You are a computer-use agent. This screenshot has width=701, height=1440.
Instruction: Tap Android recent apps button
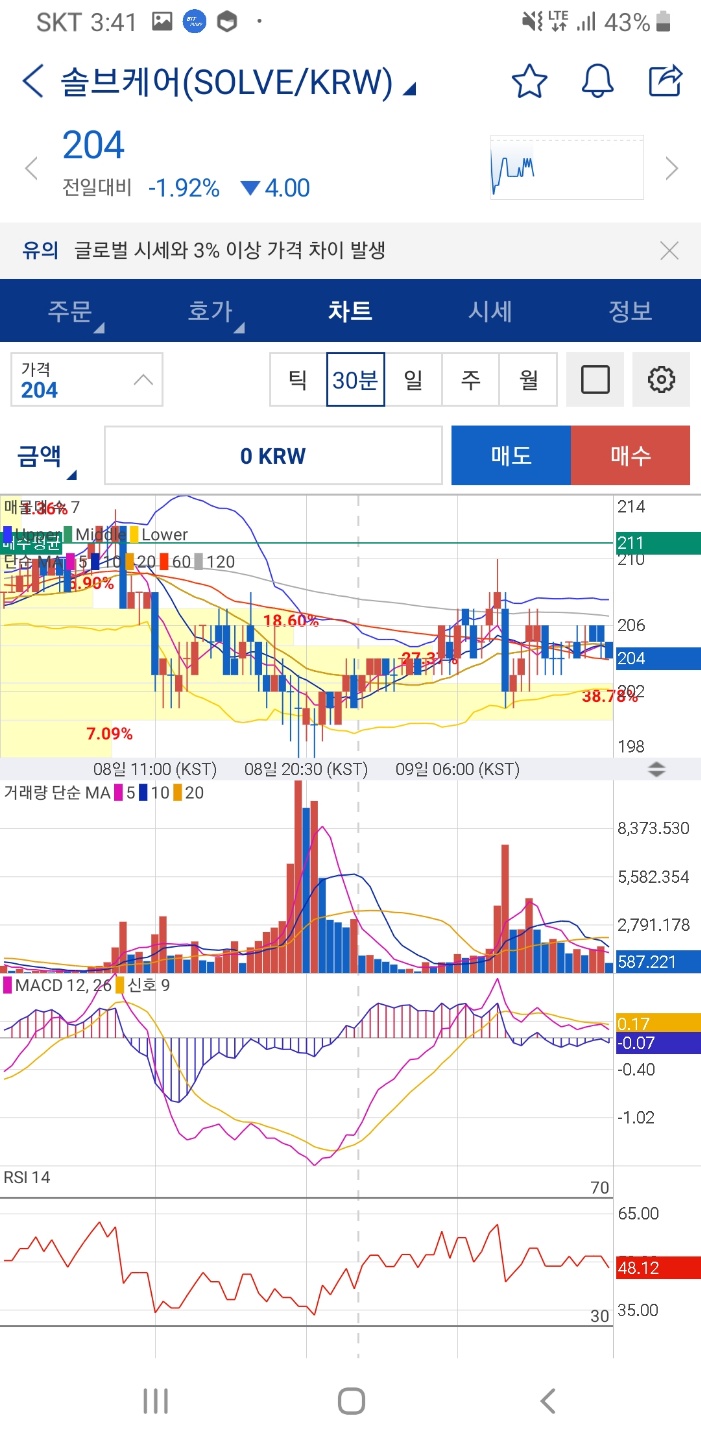155,1400
